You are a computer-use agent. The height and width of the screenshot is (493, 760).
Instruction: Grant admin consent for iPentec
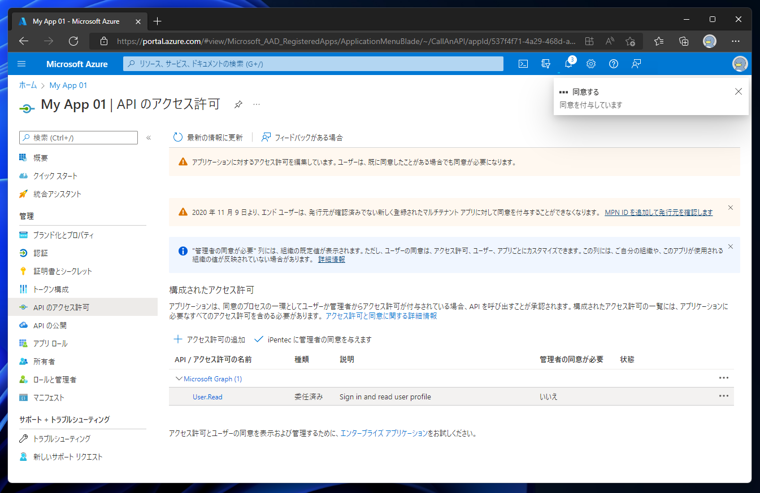point(313,339)
